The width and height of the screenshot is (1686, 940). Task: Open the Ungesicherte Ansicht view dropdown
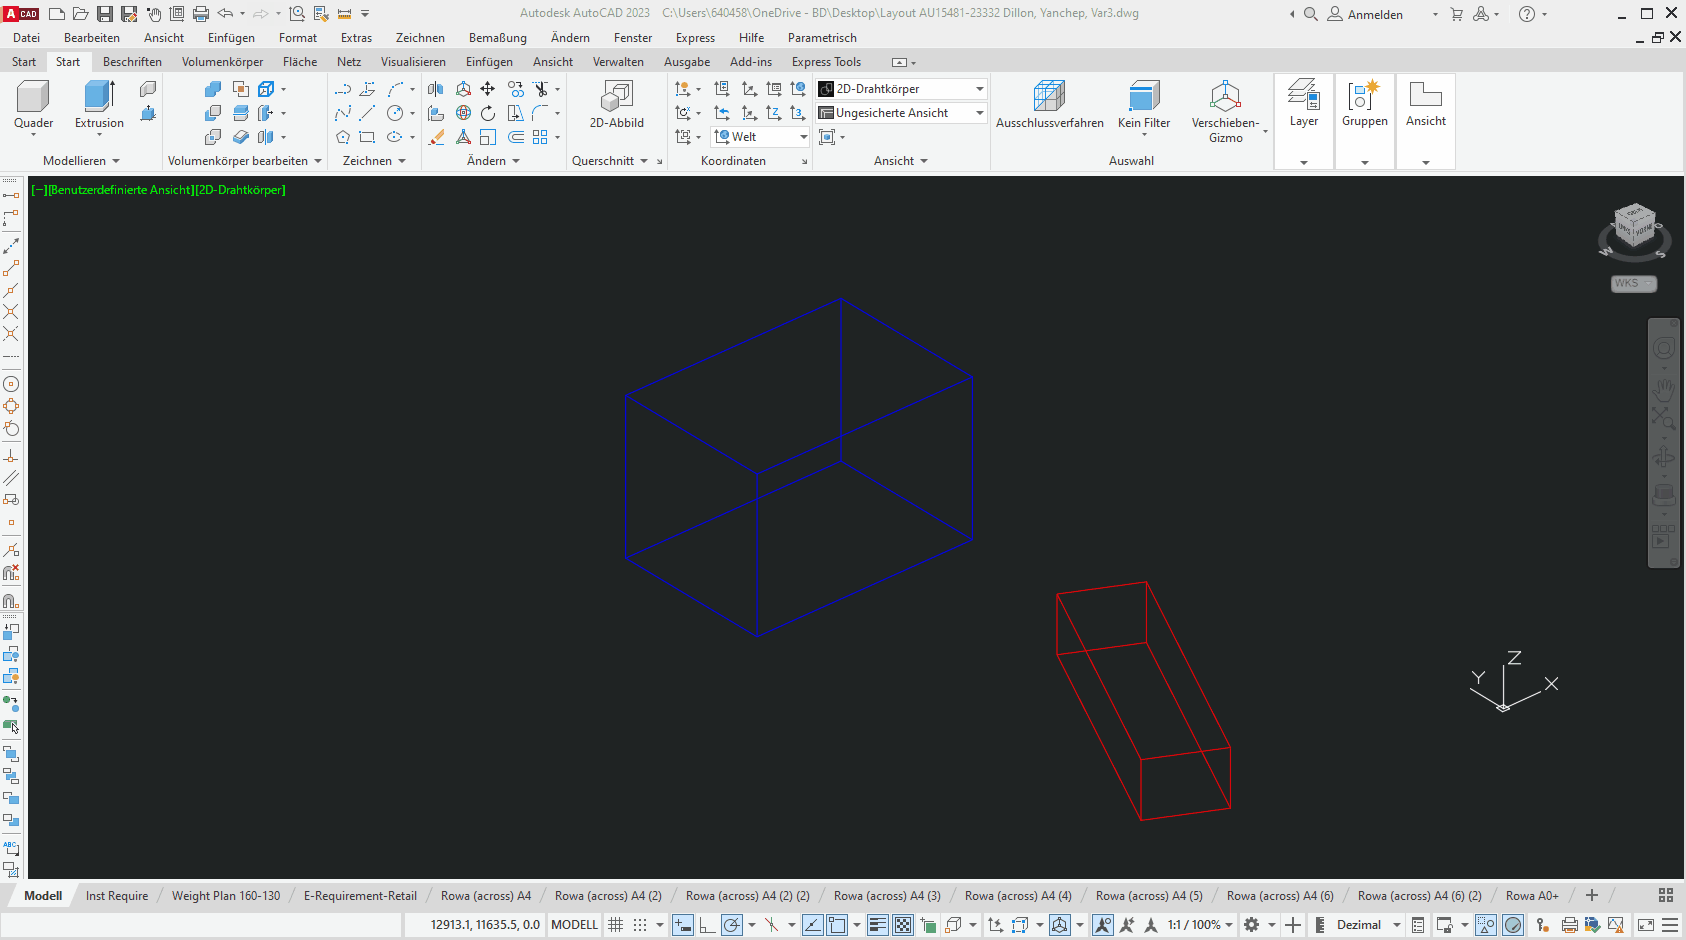[902, 113]
